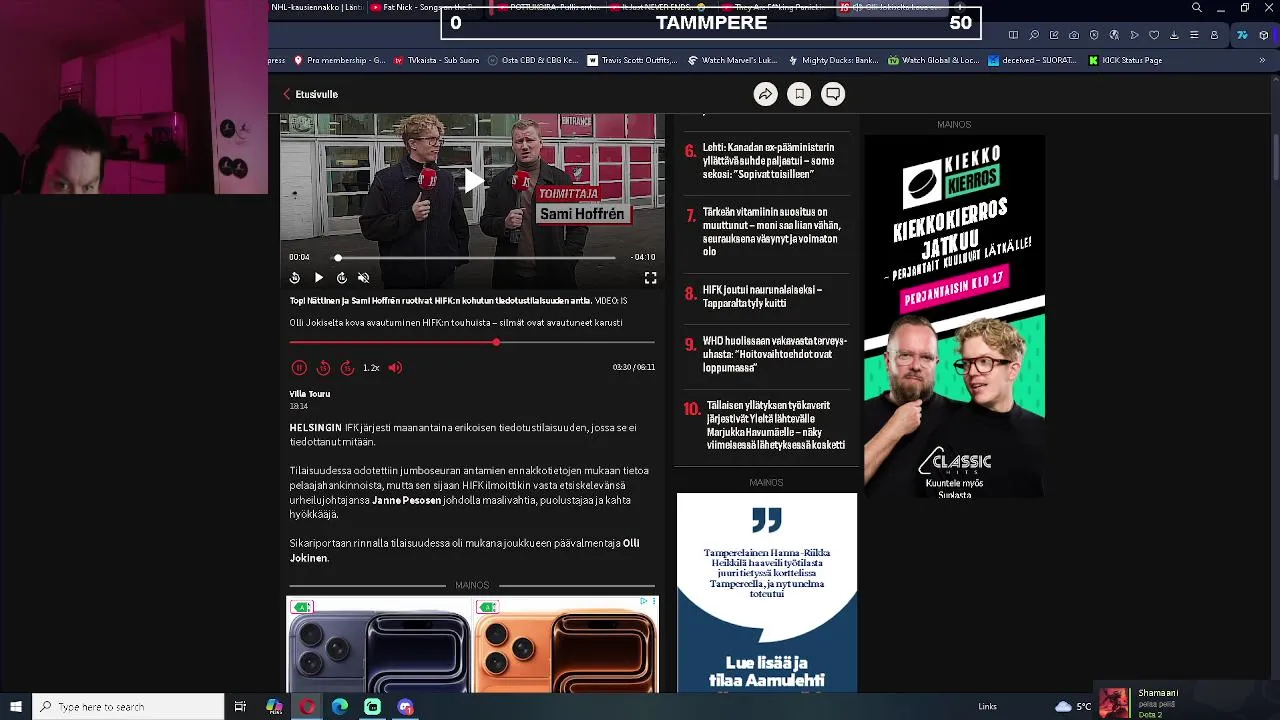Share the article with the arrow icon
The width and height of the screenshot is (1280, 720).
[765, 94]
